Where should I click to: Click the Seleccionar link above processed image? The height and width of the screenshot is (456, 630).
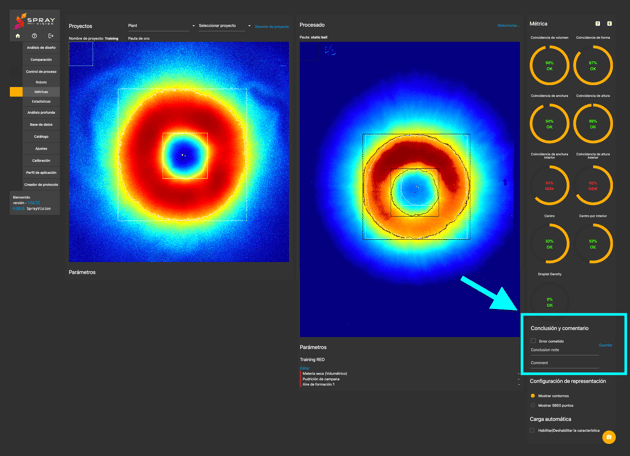click(x=507, y=26)
